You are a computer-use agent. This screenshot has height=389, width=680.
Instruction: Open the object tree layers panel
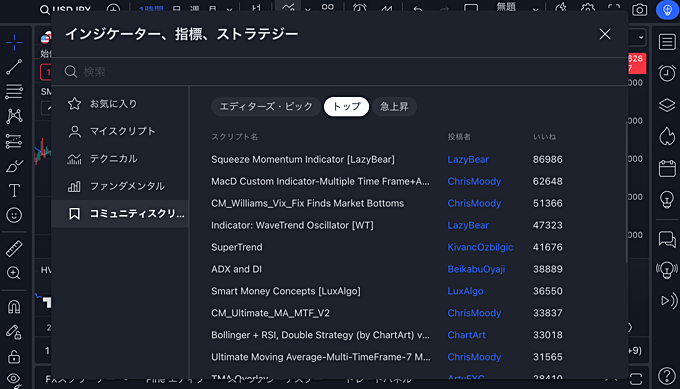[667, 105]
